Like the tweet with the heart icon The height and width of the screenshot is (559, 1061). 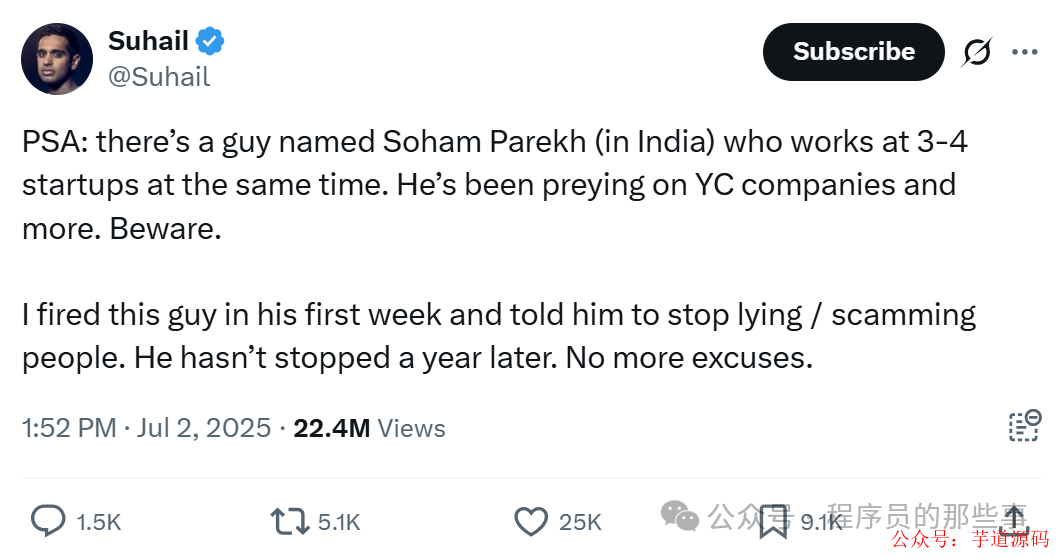click(x=530, y=520)
